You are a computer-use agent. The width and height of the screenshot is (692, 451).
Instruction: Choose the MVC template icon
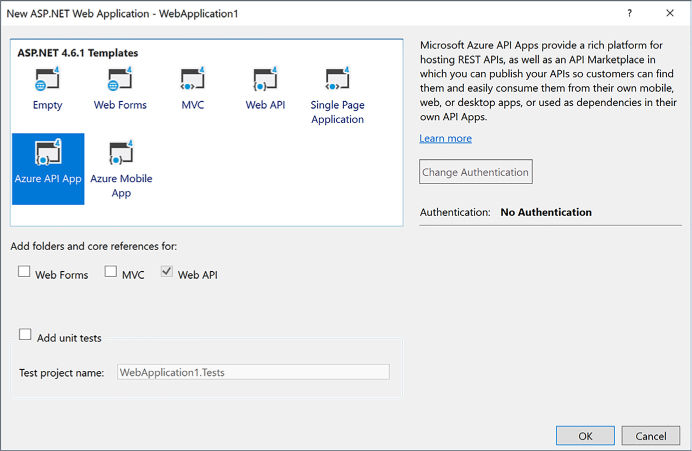pyautogui.click(x=192, y=79)
